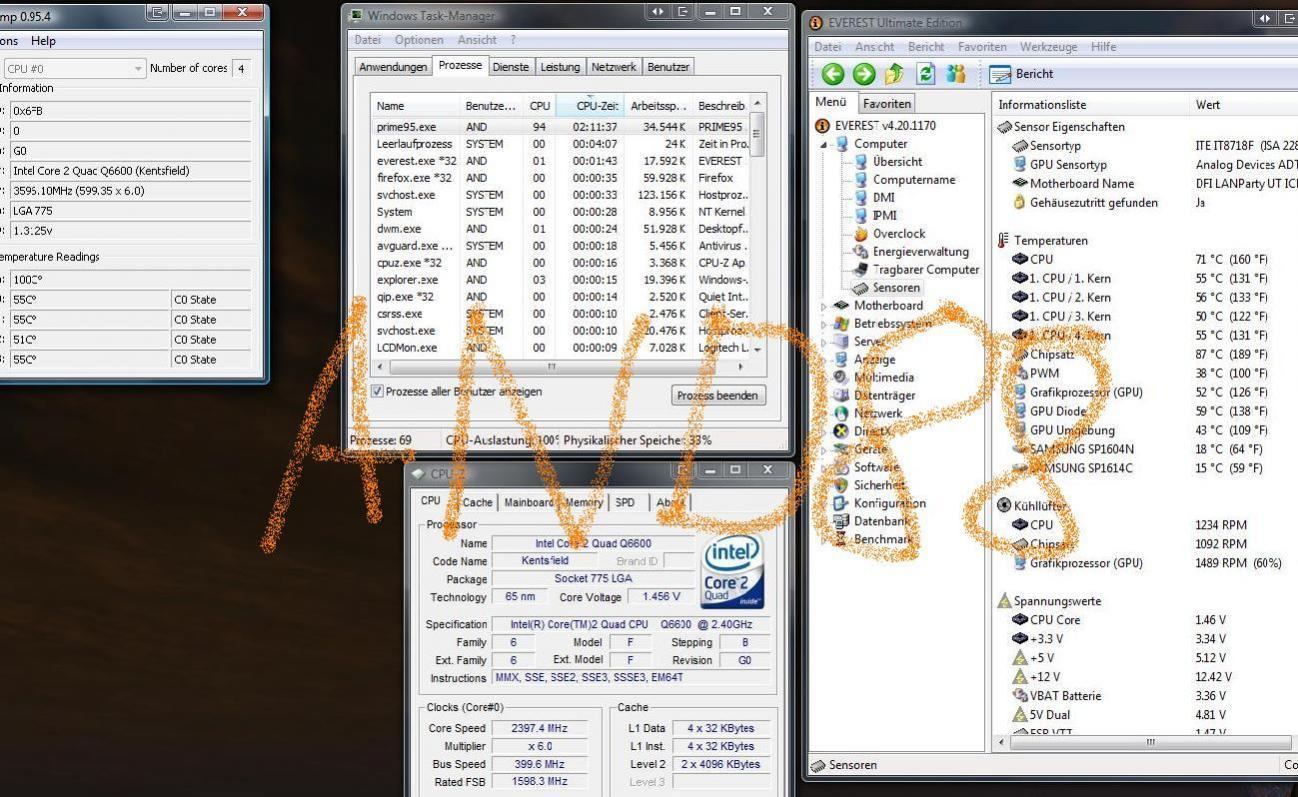The width and height of the screenshot is (1298, 797).
Task: Select the Sensoren chip icon in tree
Action: (860, 288)
